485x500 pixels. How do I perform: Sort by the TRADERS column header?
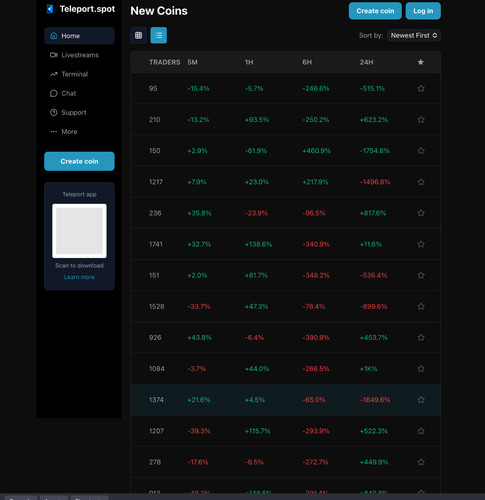click(x=165, y=62)
